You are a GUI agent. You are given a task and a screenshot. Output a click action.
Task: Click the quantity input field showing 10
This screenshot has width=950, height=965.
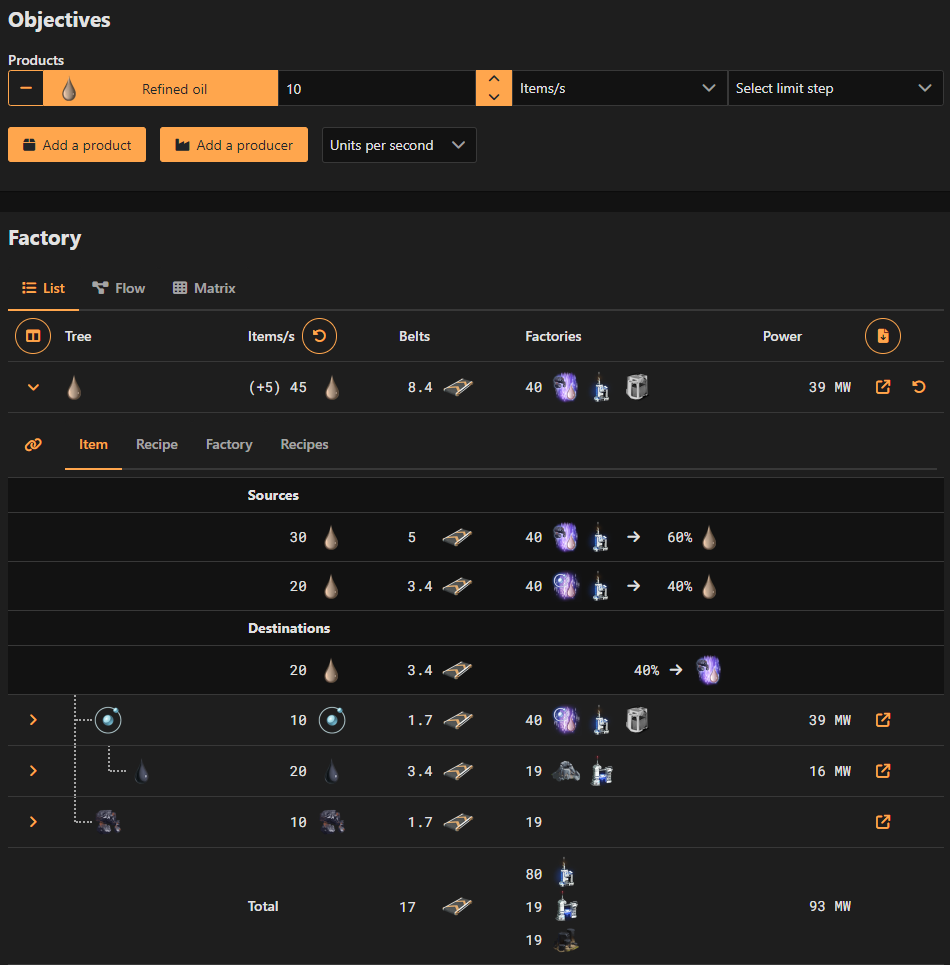click(377, 88)
